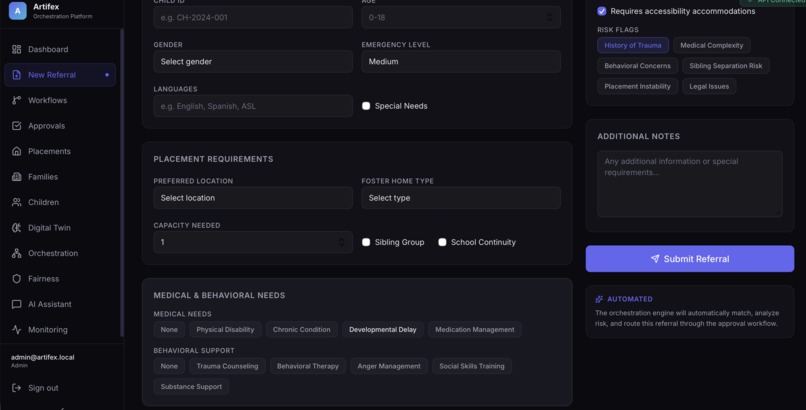Enable the School Continuity checkbox

click(x=442, y=242)
